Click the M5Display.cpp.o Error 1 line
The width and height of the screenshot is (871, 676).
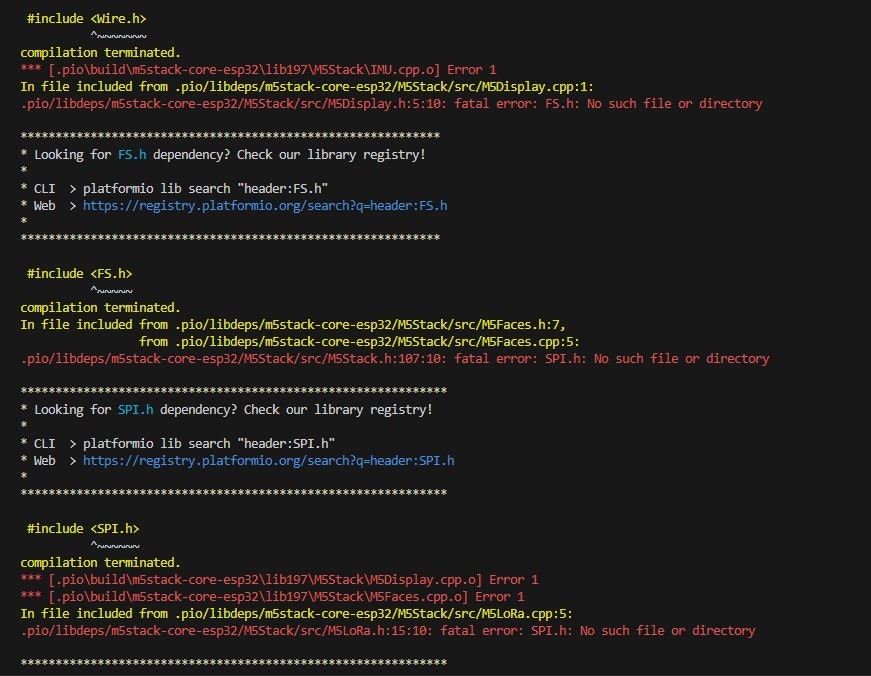[279, 580]
